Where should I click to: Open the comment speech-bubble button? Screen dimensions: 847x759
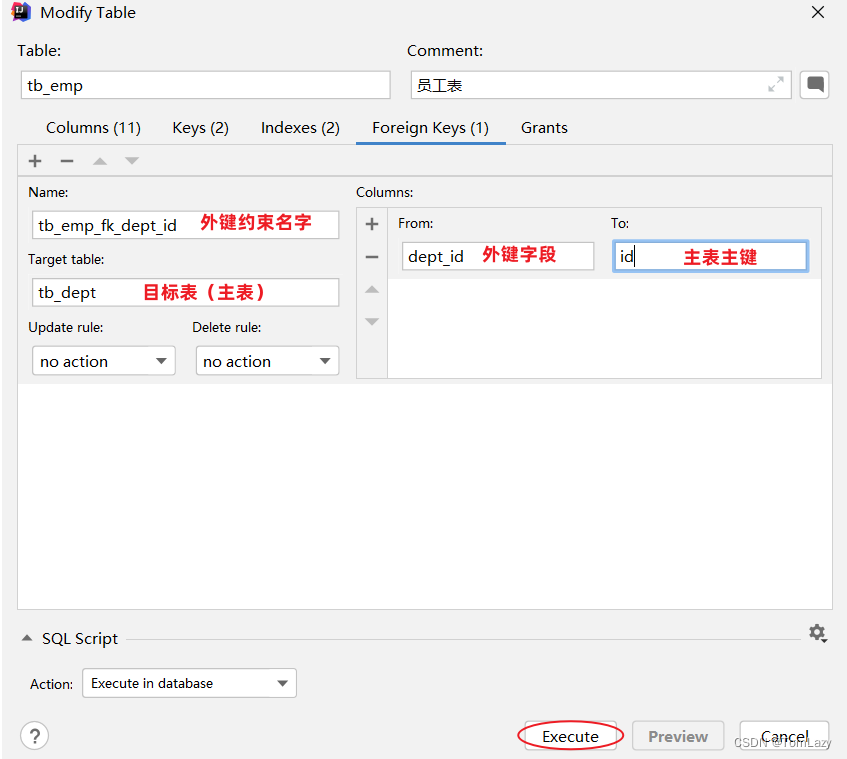click(x=815, y=85)
